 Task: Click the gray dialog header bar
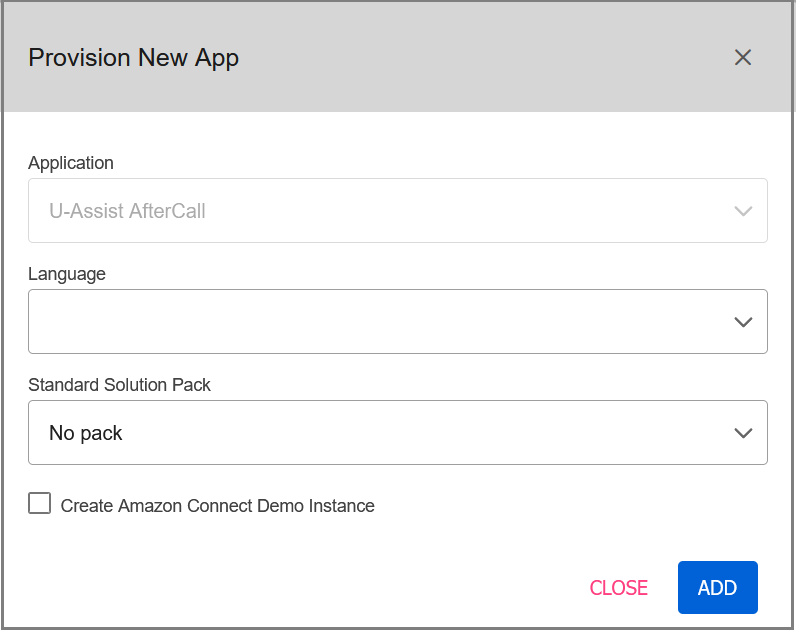398,57
